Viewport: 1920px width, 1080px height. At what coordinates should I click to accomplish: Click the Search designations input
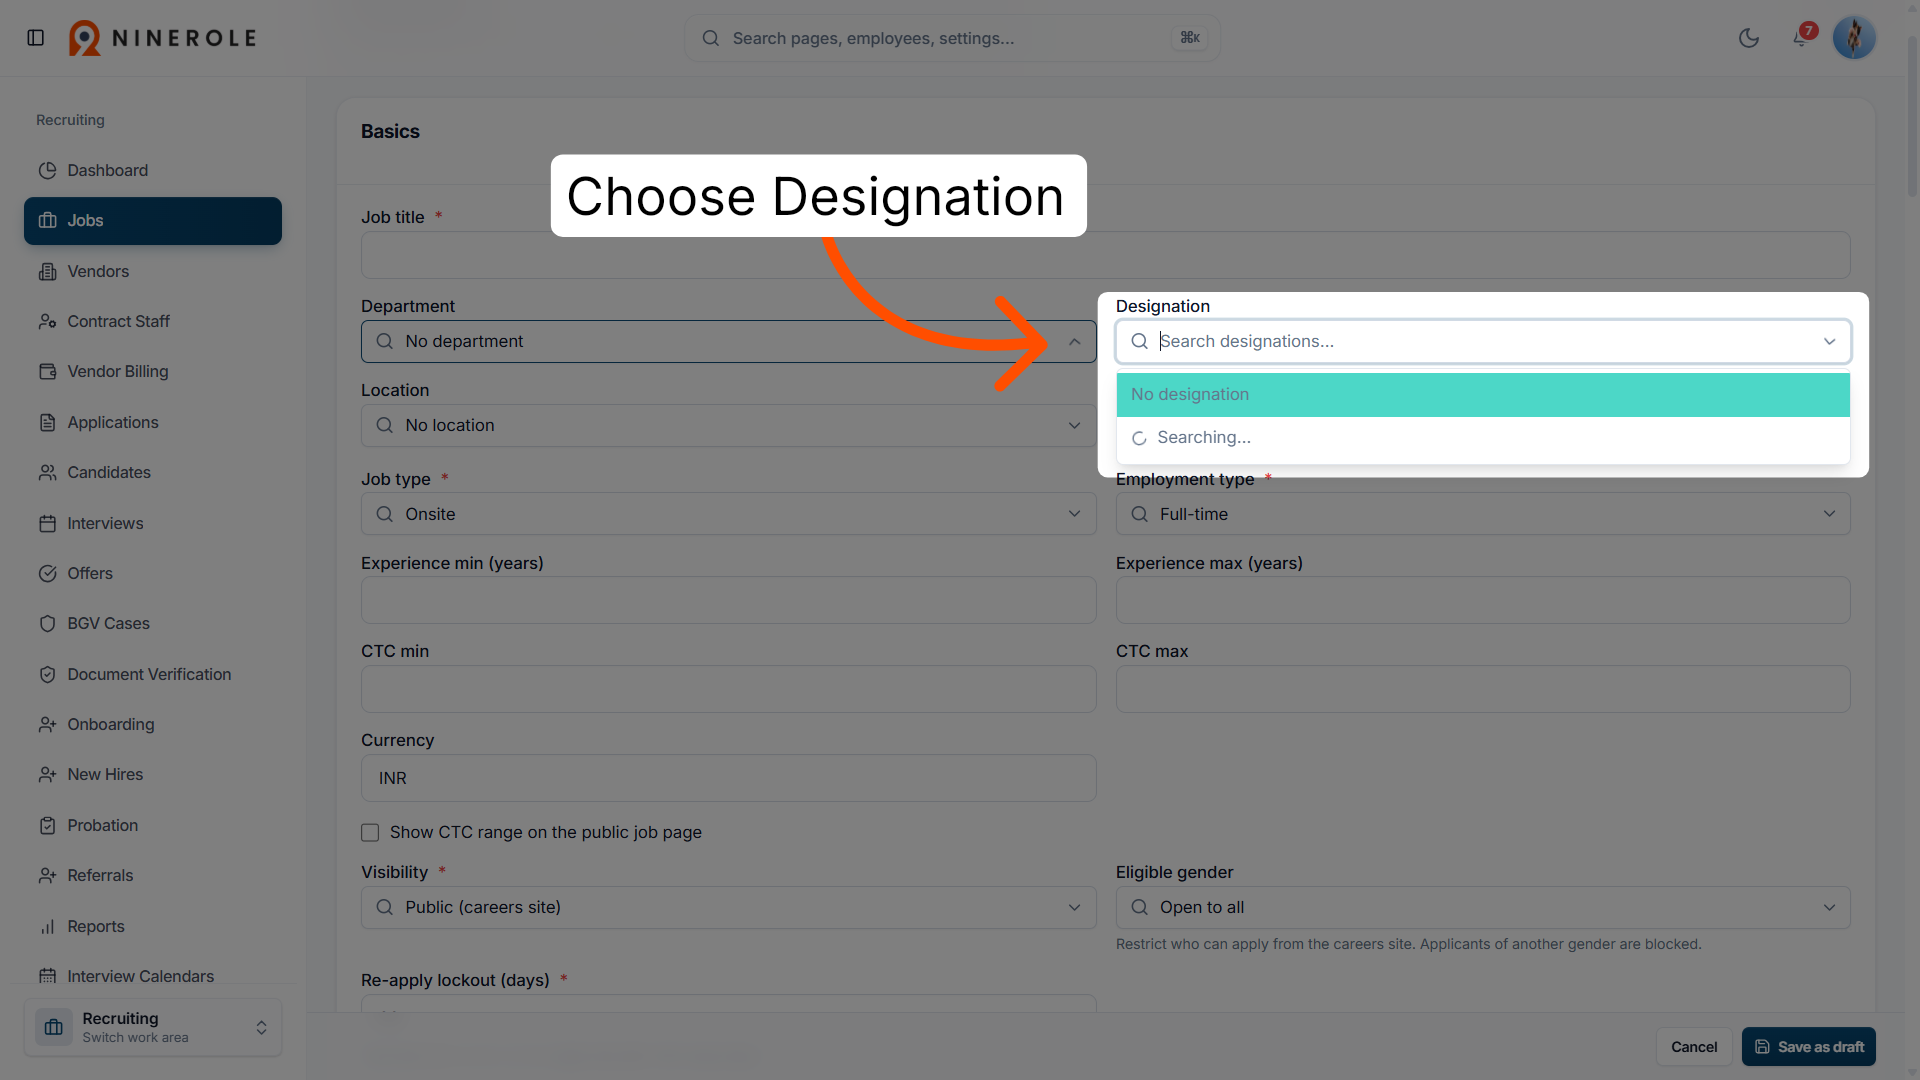click(1483, 341)
